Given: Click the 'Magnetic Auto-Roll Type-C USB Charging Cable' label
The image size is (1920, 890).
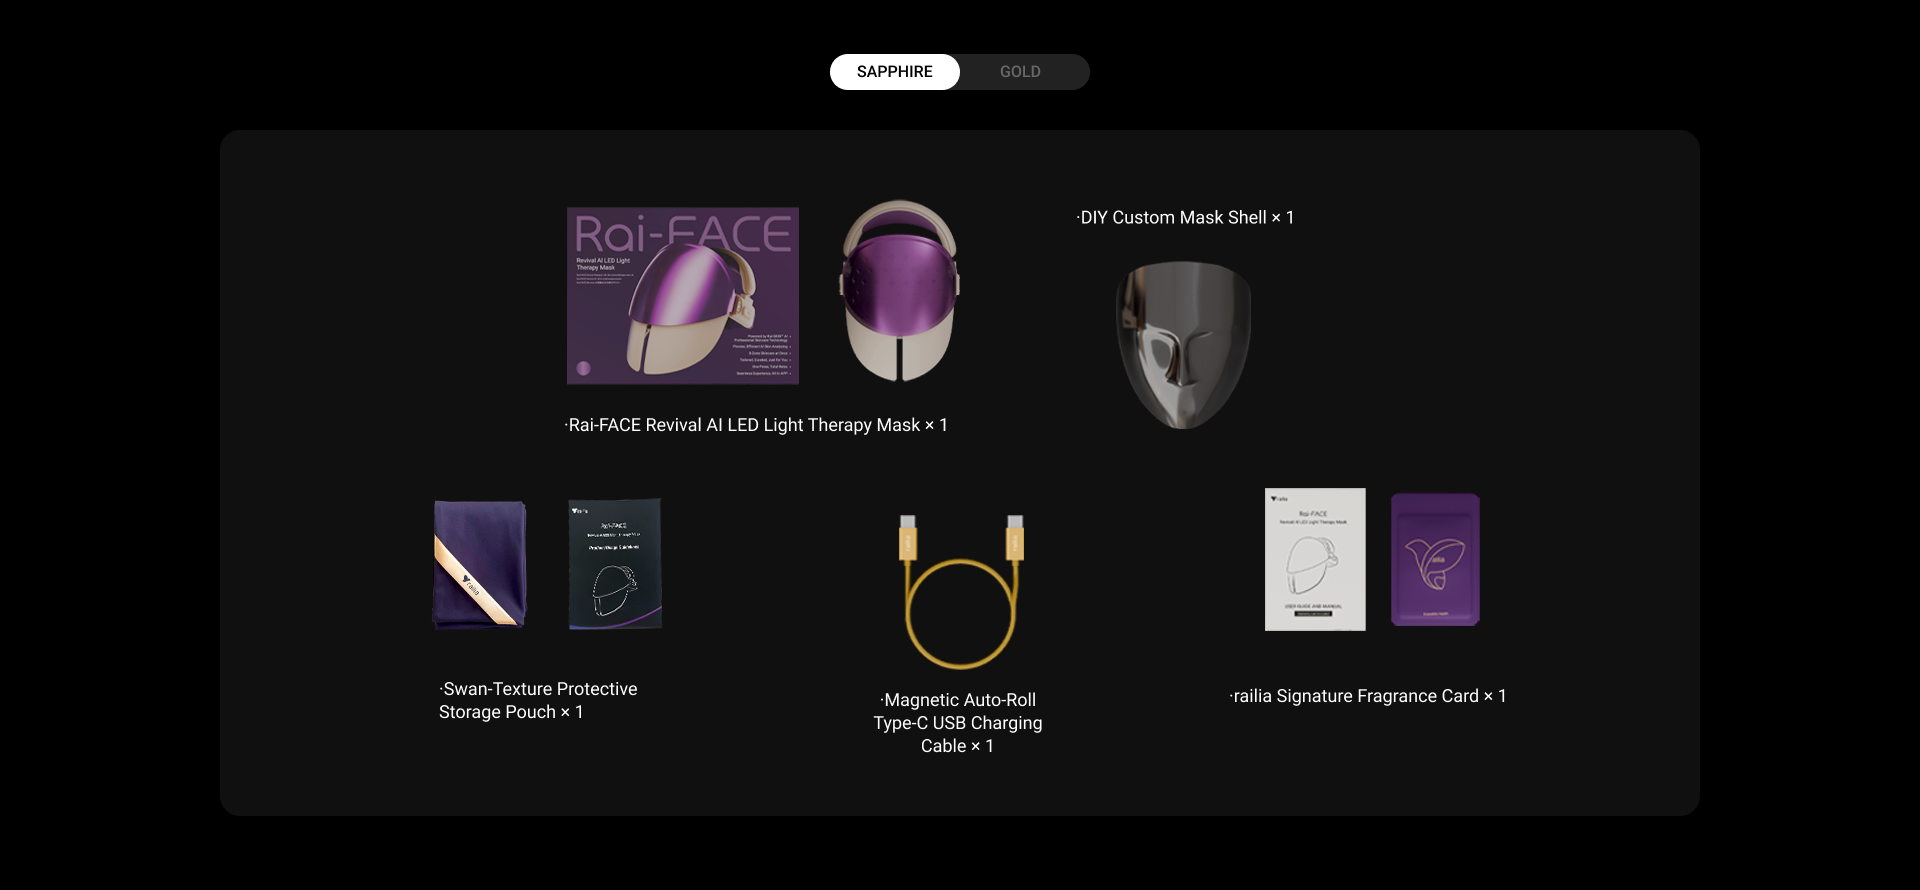Looking at the screenshot, I should pos(958,723).
